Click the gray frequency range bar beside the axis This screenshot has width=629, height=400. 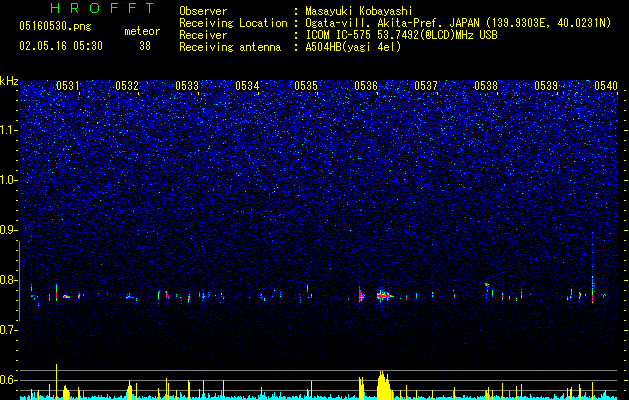tap(19, 281)
